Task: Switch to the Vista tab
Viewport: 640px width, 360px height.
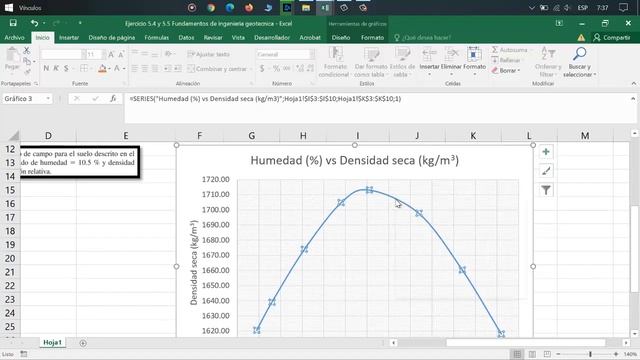Action: pyautogui.click(x=238, y=38)
